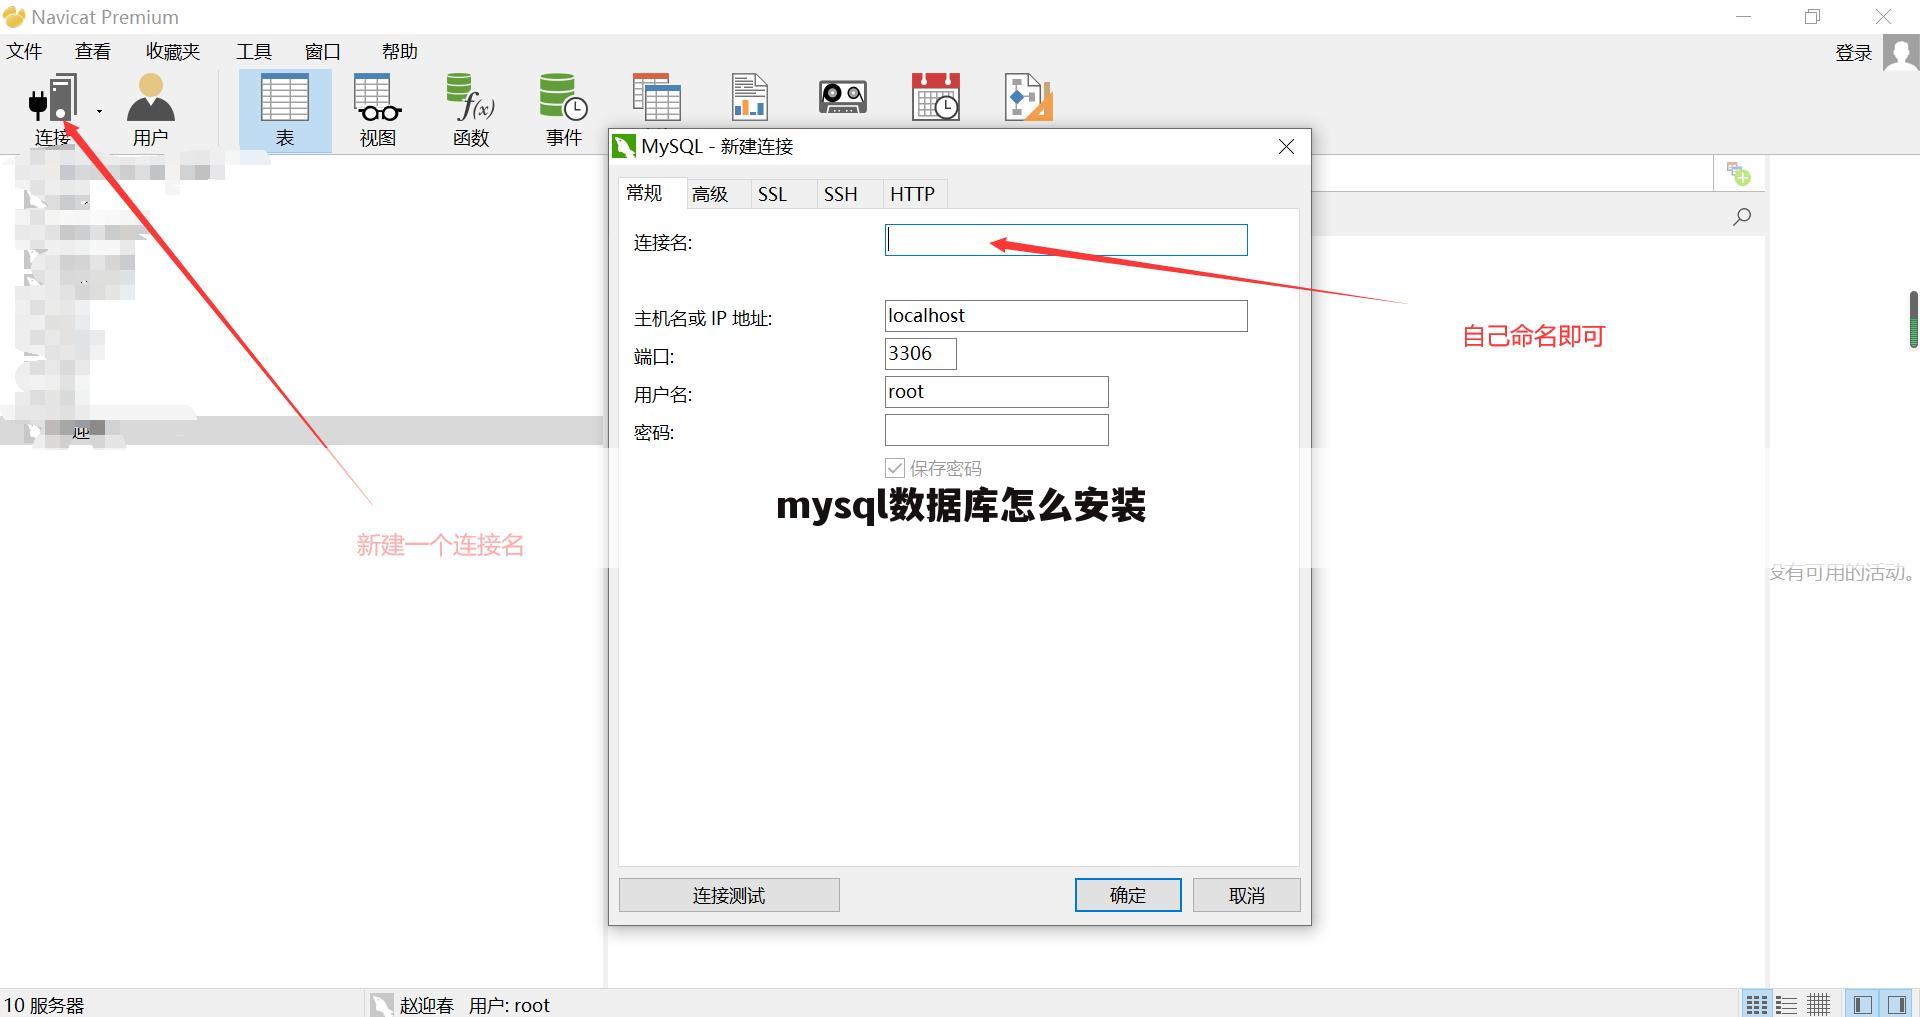Switch to list view in status bar
Viewport: 1920px width, 1017px height.
[1787, 1004]
